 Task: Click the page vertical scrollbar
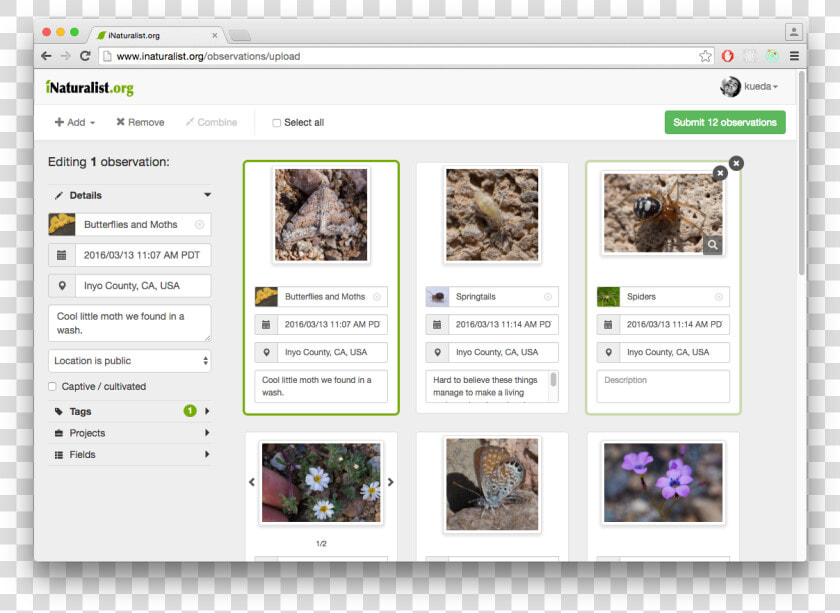tap(801, 174)
